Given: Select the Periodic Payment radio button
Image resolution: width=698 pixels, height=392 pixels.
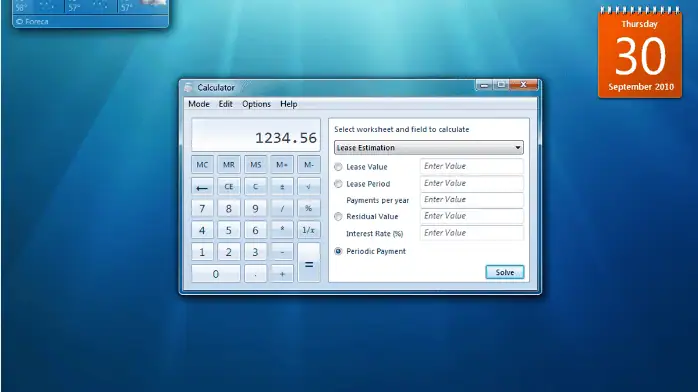Looking at the screenshot, I should (x=338, y=251).
